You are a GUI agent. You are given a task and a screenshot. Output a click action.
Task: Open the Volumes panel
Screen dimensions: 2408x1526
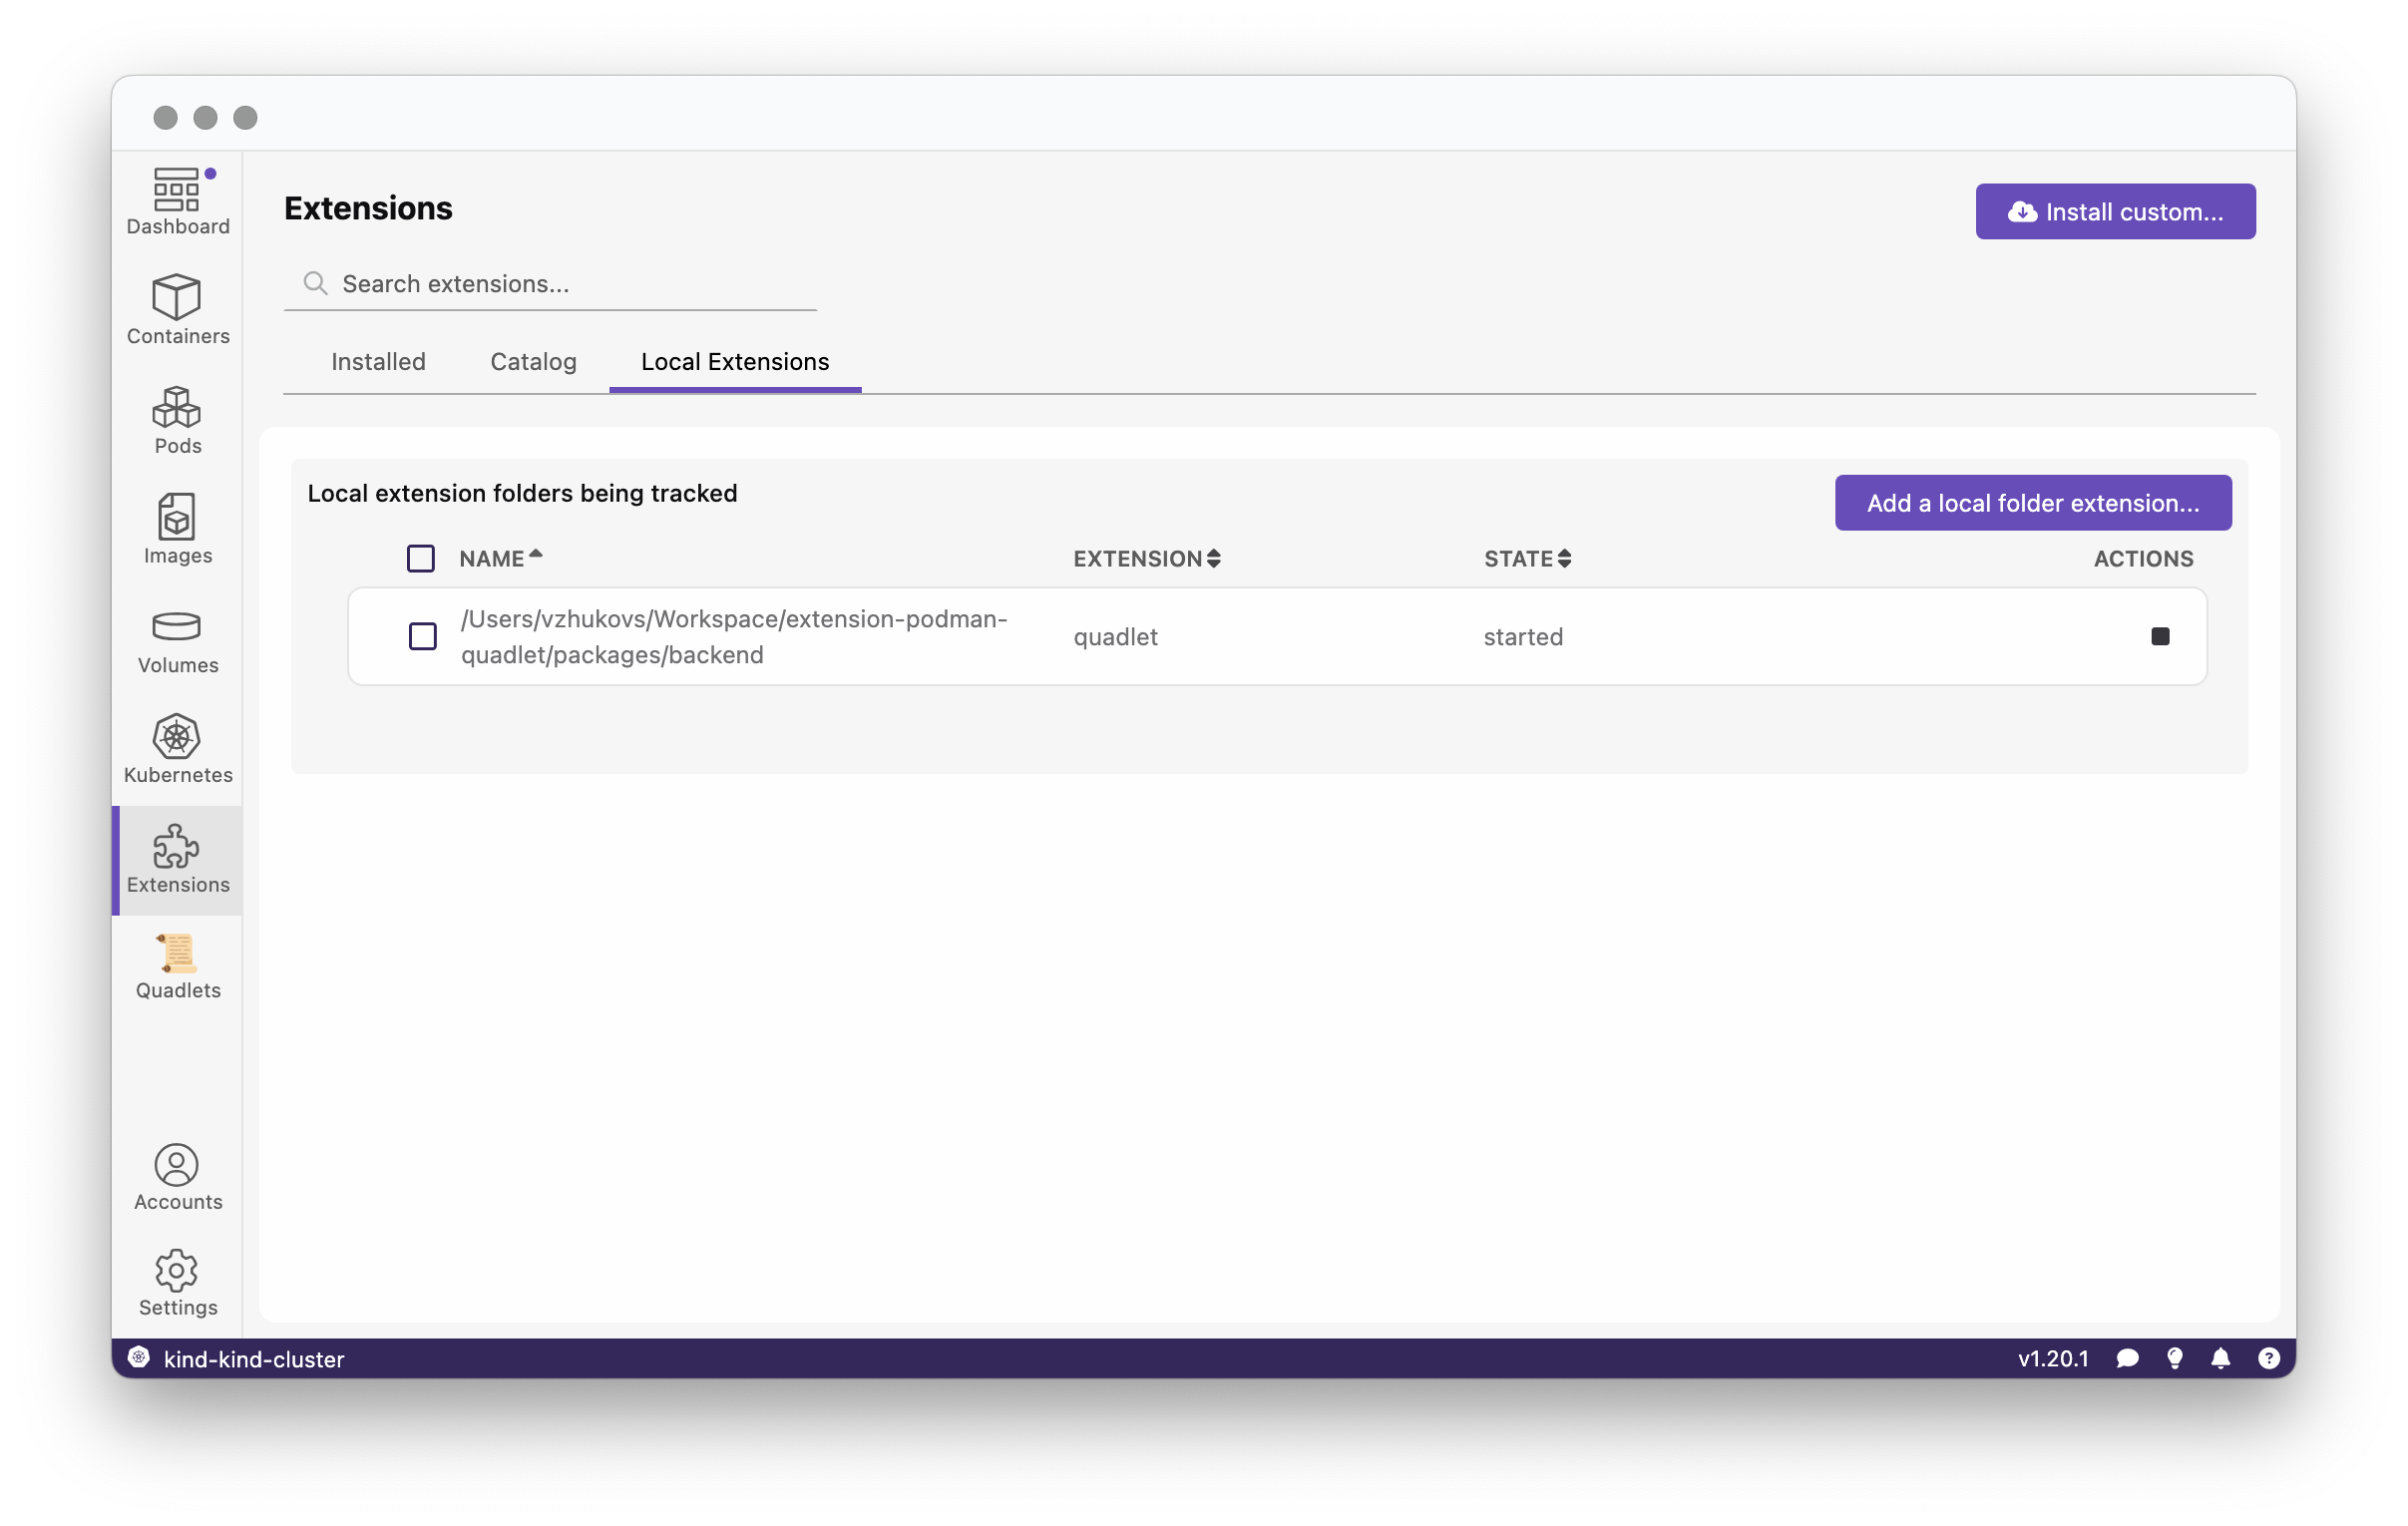177,640
